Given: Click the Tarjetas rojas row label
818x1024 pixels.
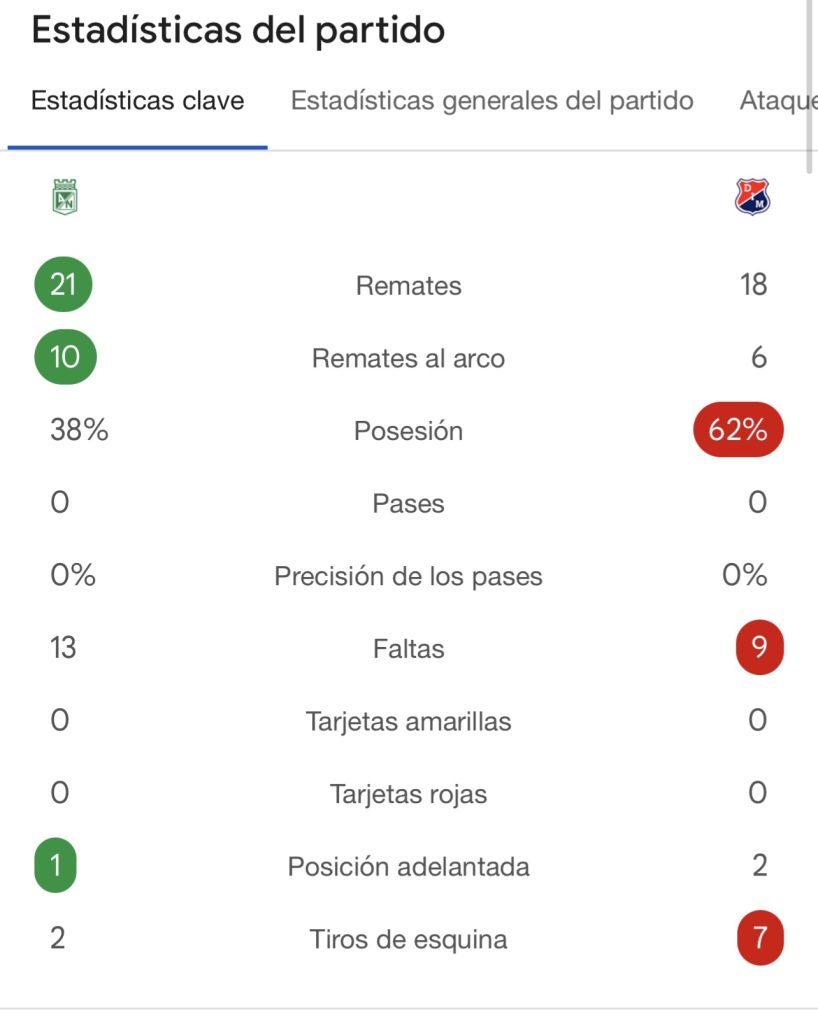Looking at the screenshot, I should (408, 795).
